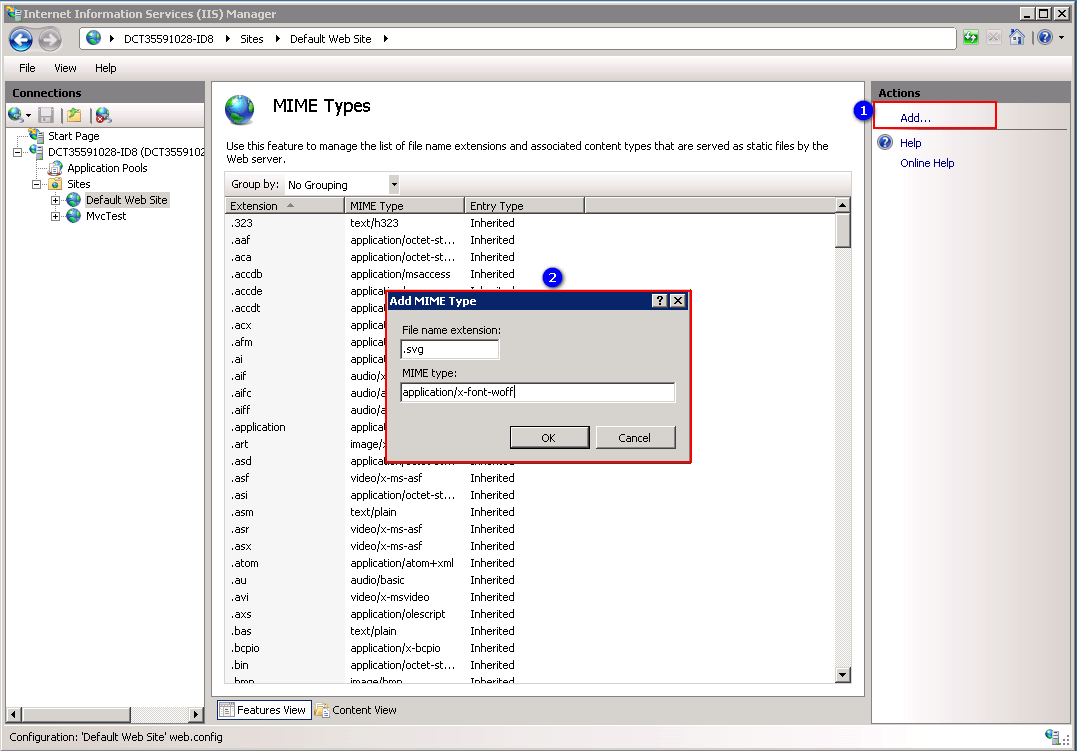
Task: Open the File menu
Action: [27, 68]
